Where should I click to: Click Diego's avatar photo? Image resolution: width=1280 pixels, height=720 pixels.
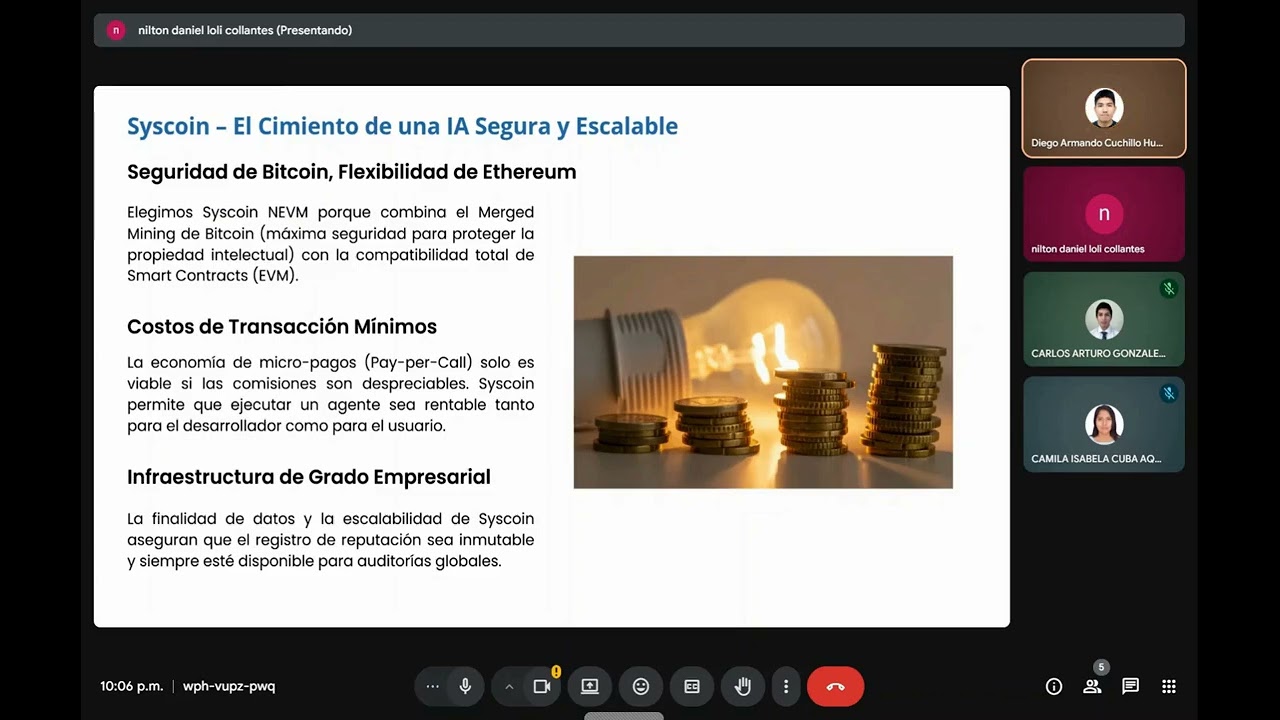[1104, 108]
